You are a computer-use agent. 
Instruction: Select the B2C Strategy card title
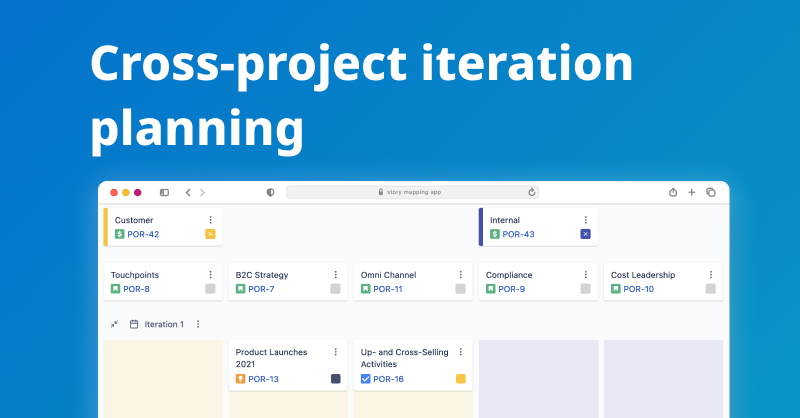pos(262,275)
